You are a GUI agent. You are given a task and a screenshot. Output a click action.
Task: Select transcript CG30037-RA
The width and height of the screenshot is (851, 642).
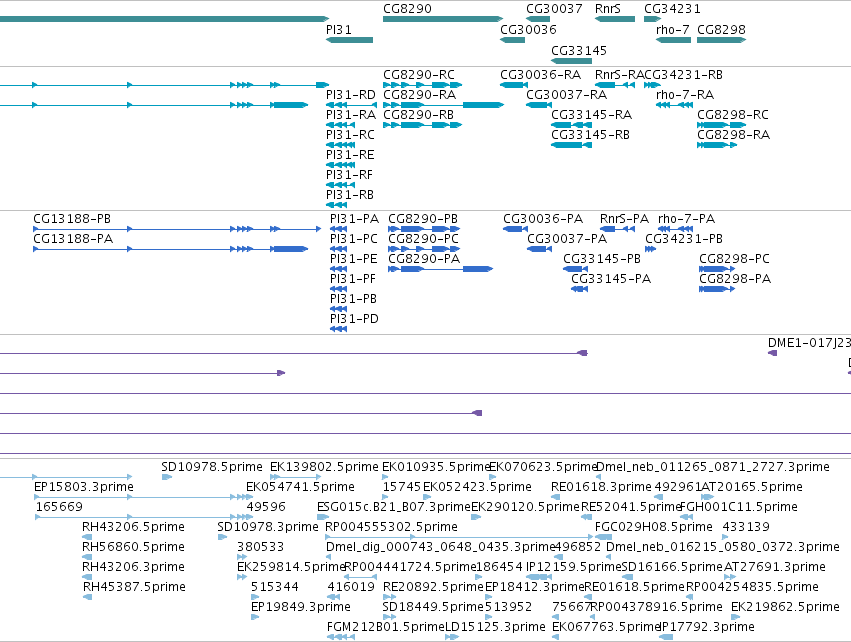(566, 95)
